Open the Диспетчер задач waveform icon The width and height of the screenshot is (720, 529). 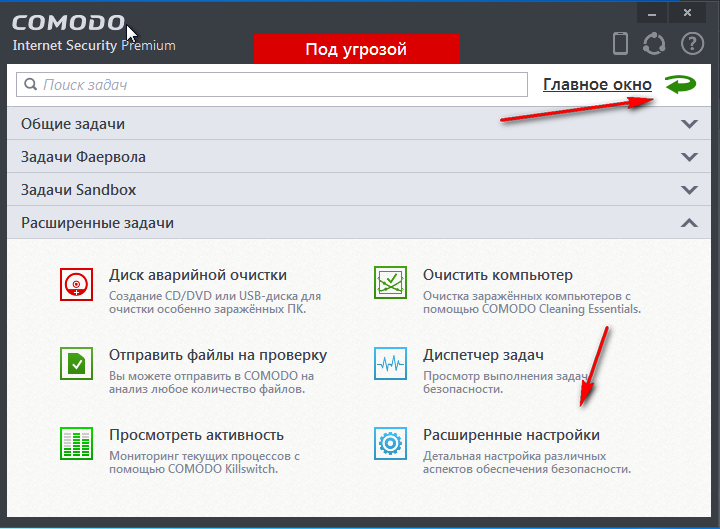click(x=390, y=363)
